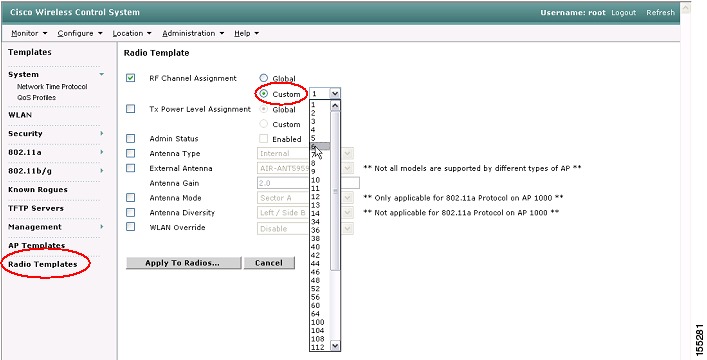This screenshot has height=360, width=707.
Task: Check the Antenna Mode checkbox
Action: click(x=130, y=198)
